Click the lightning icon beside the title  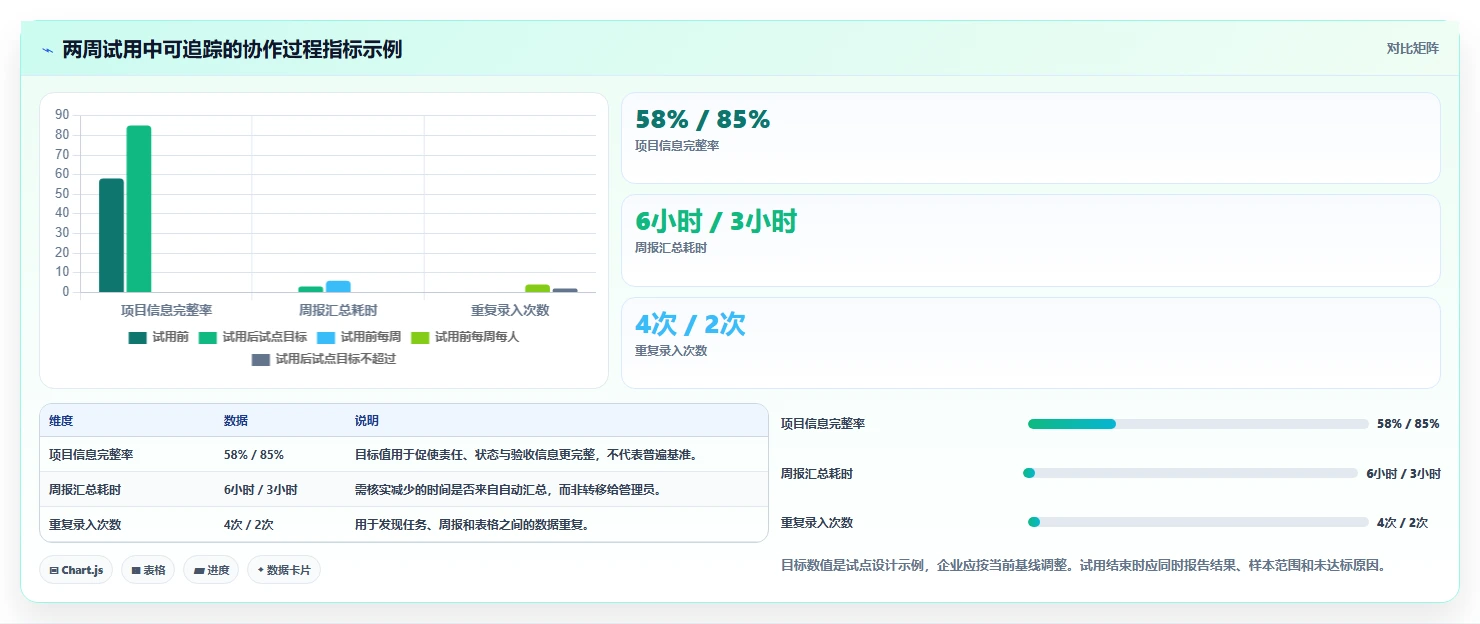click(x=47, y=49)
